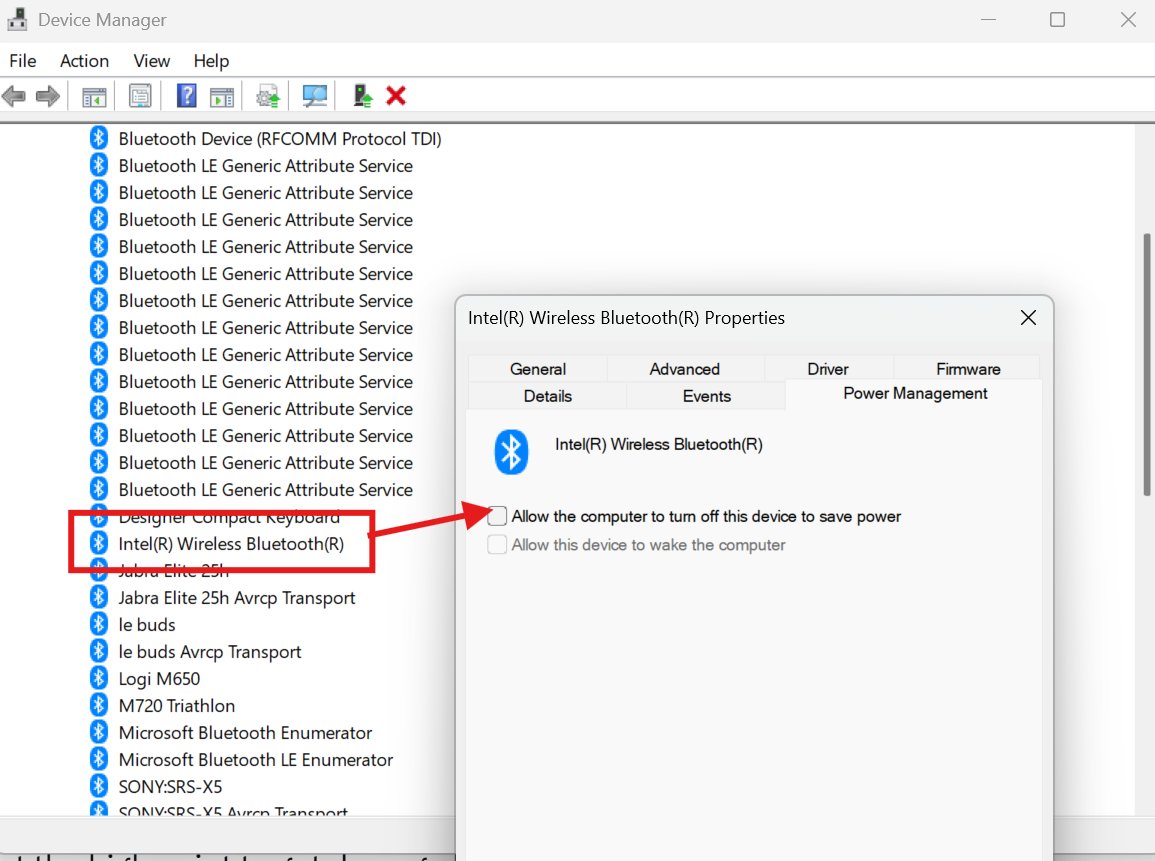This screenshot has height=861, width=1155.
Task: Open the Action menu
Action: [x=85, y=61]
